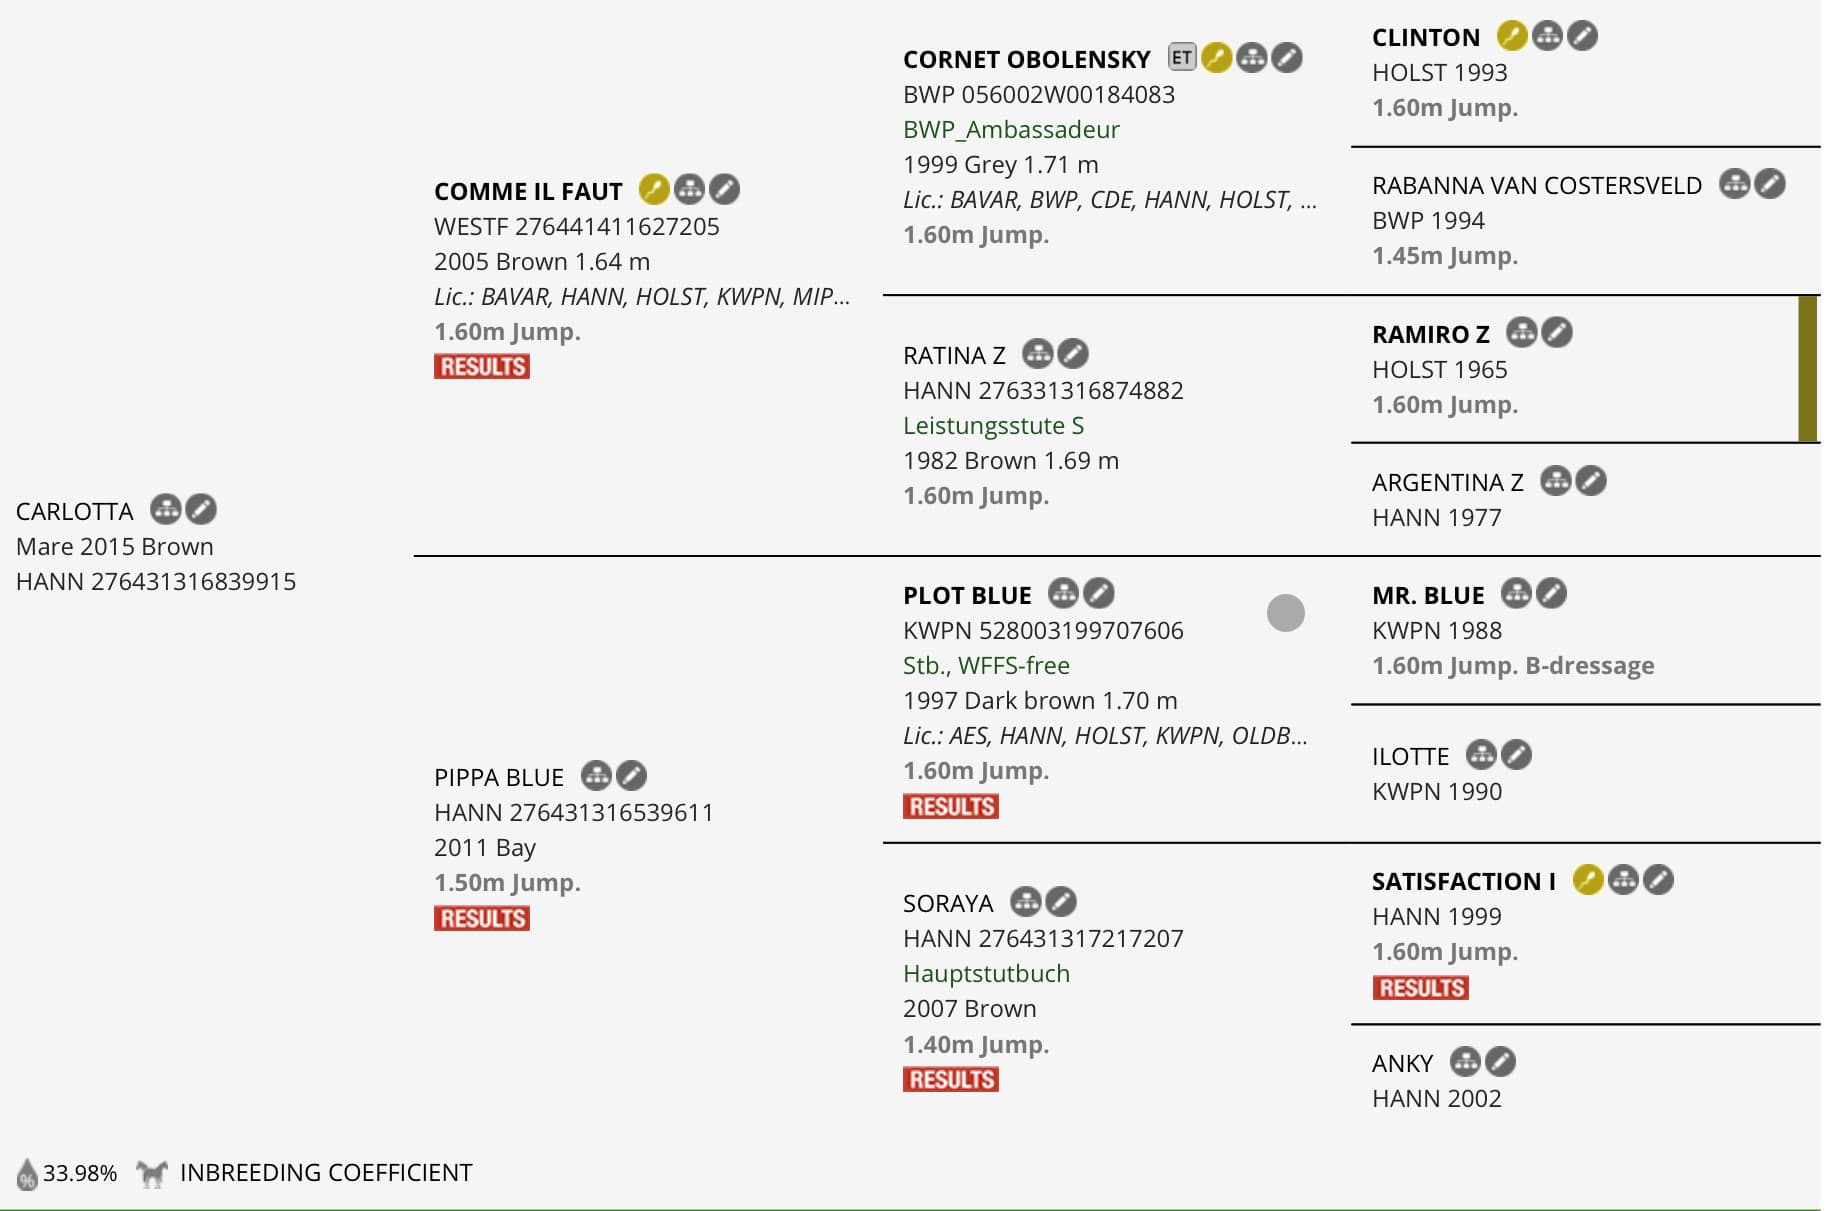This screenshot has width=1834, height=1211.
Task: Click the gold icon next to SATISFACTION I
Action: [x=1588, y=880]
